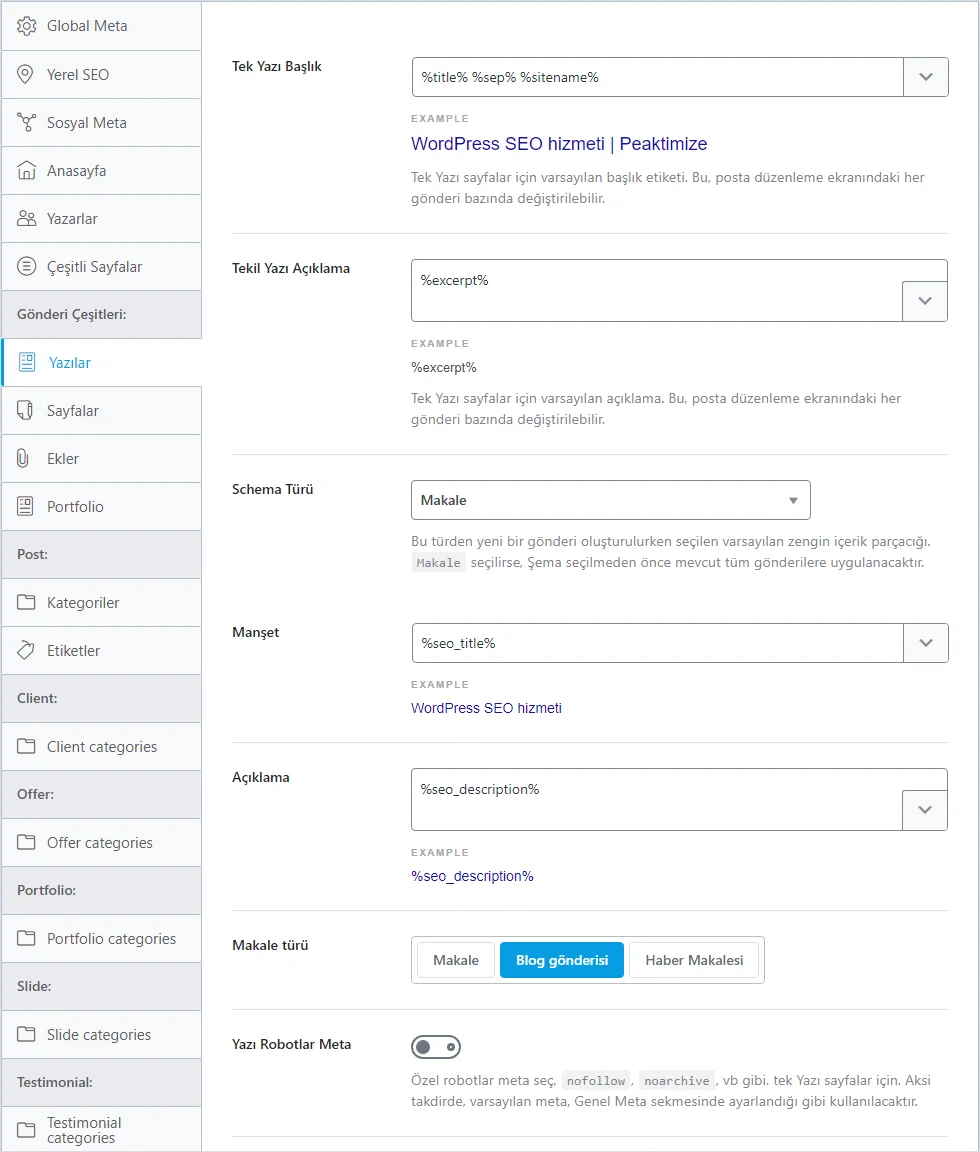Click the Kategoriler folder icon
The height and width of the screenshot is (1152, 980).
(x=26, y=602)
